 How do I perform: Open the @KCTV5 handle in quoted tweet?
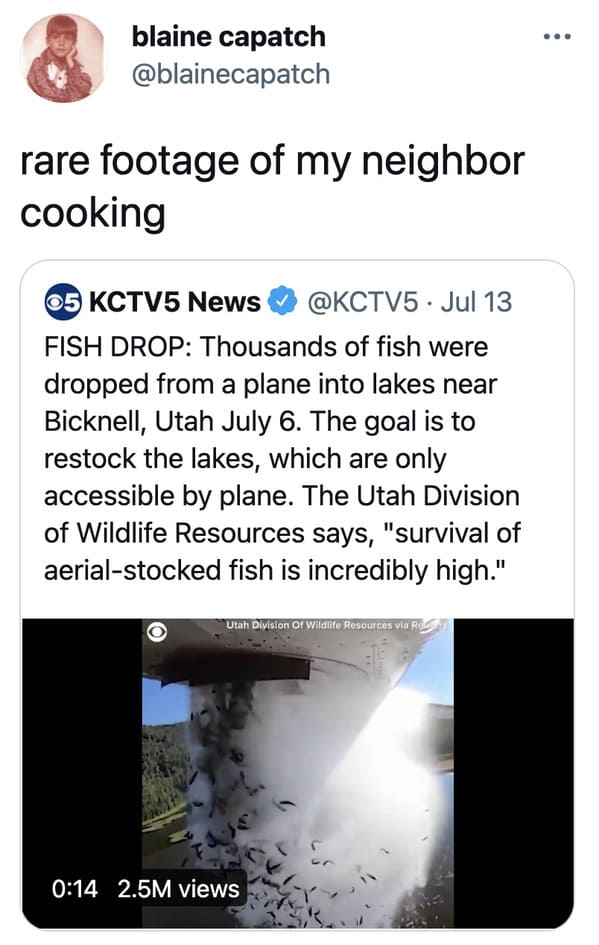(363, 301)
